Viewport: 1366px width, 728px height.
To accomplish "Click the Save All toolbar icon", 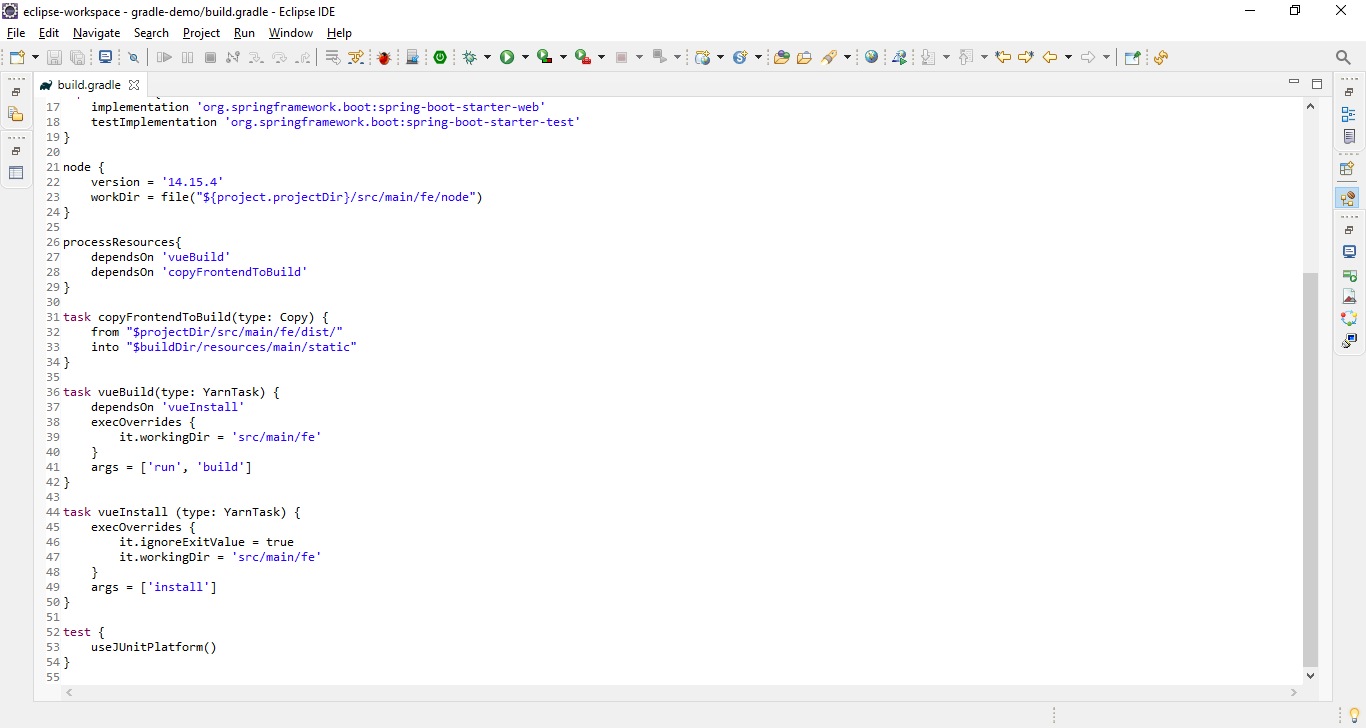I will [x=77, y=57].
